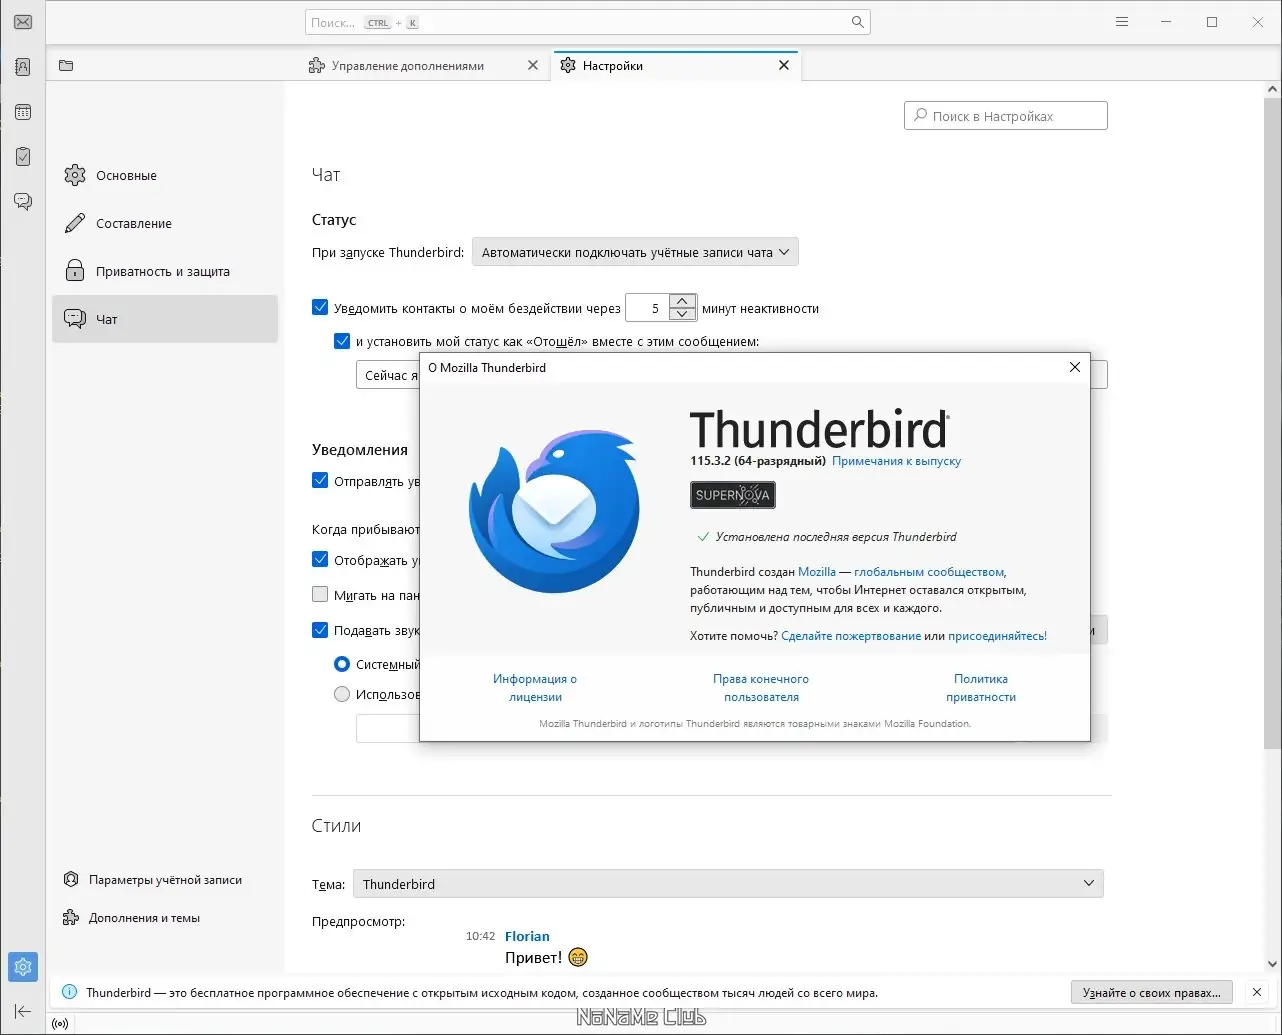Click the Узнайте о своих правах button

point(1151,993)
